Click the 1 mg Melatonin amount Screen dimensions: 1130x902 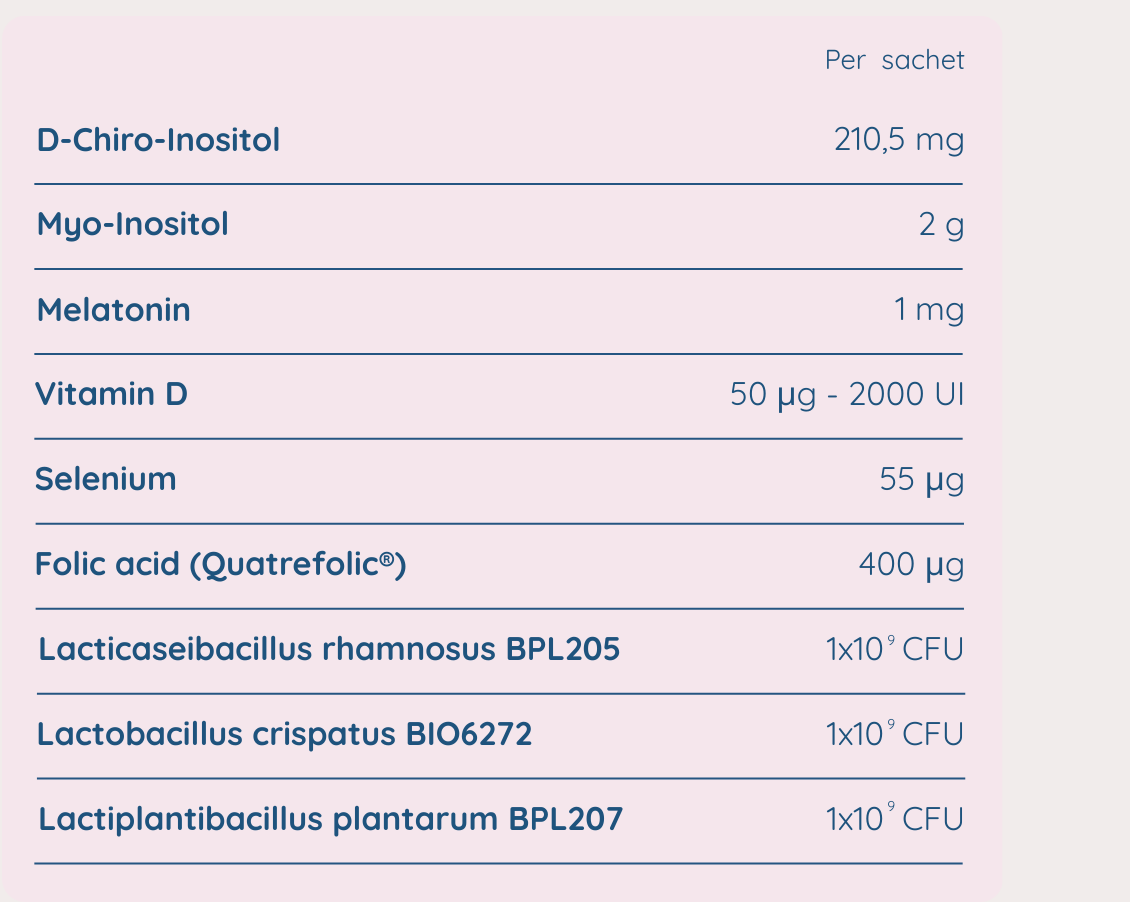coord(929,310)
